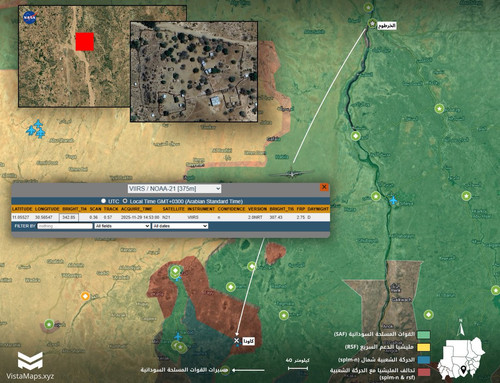Click the yellow RSF legend swatch

pos(424,347)
